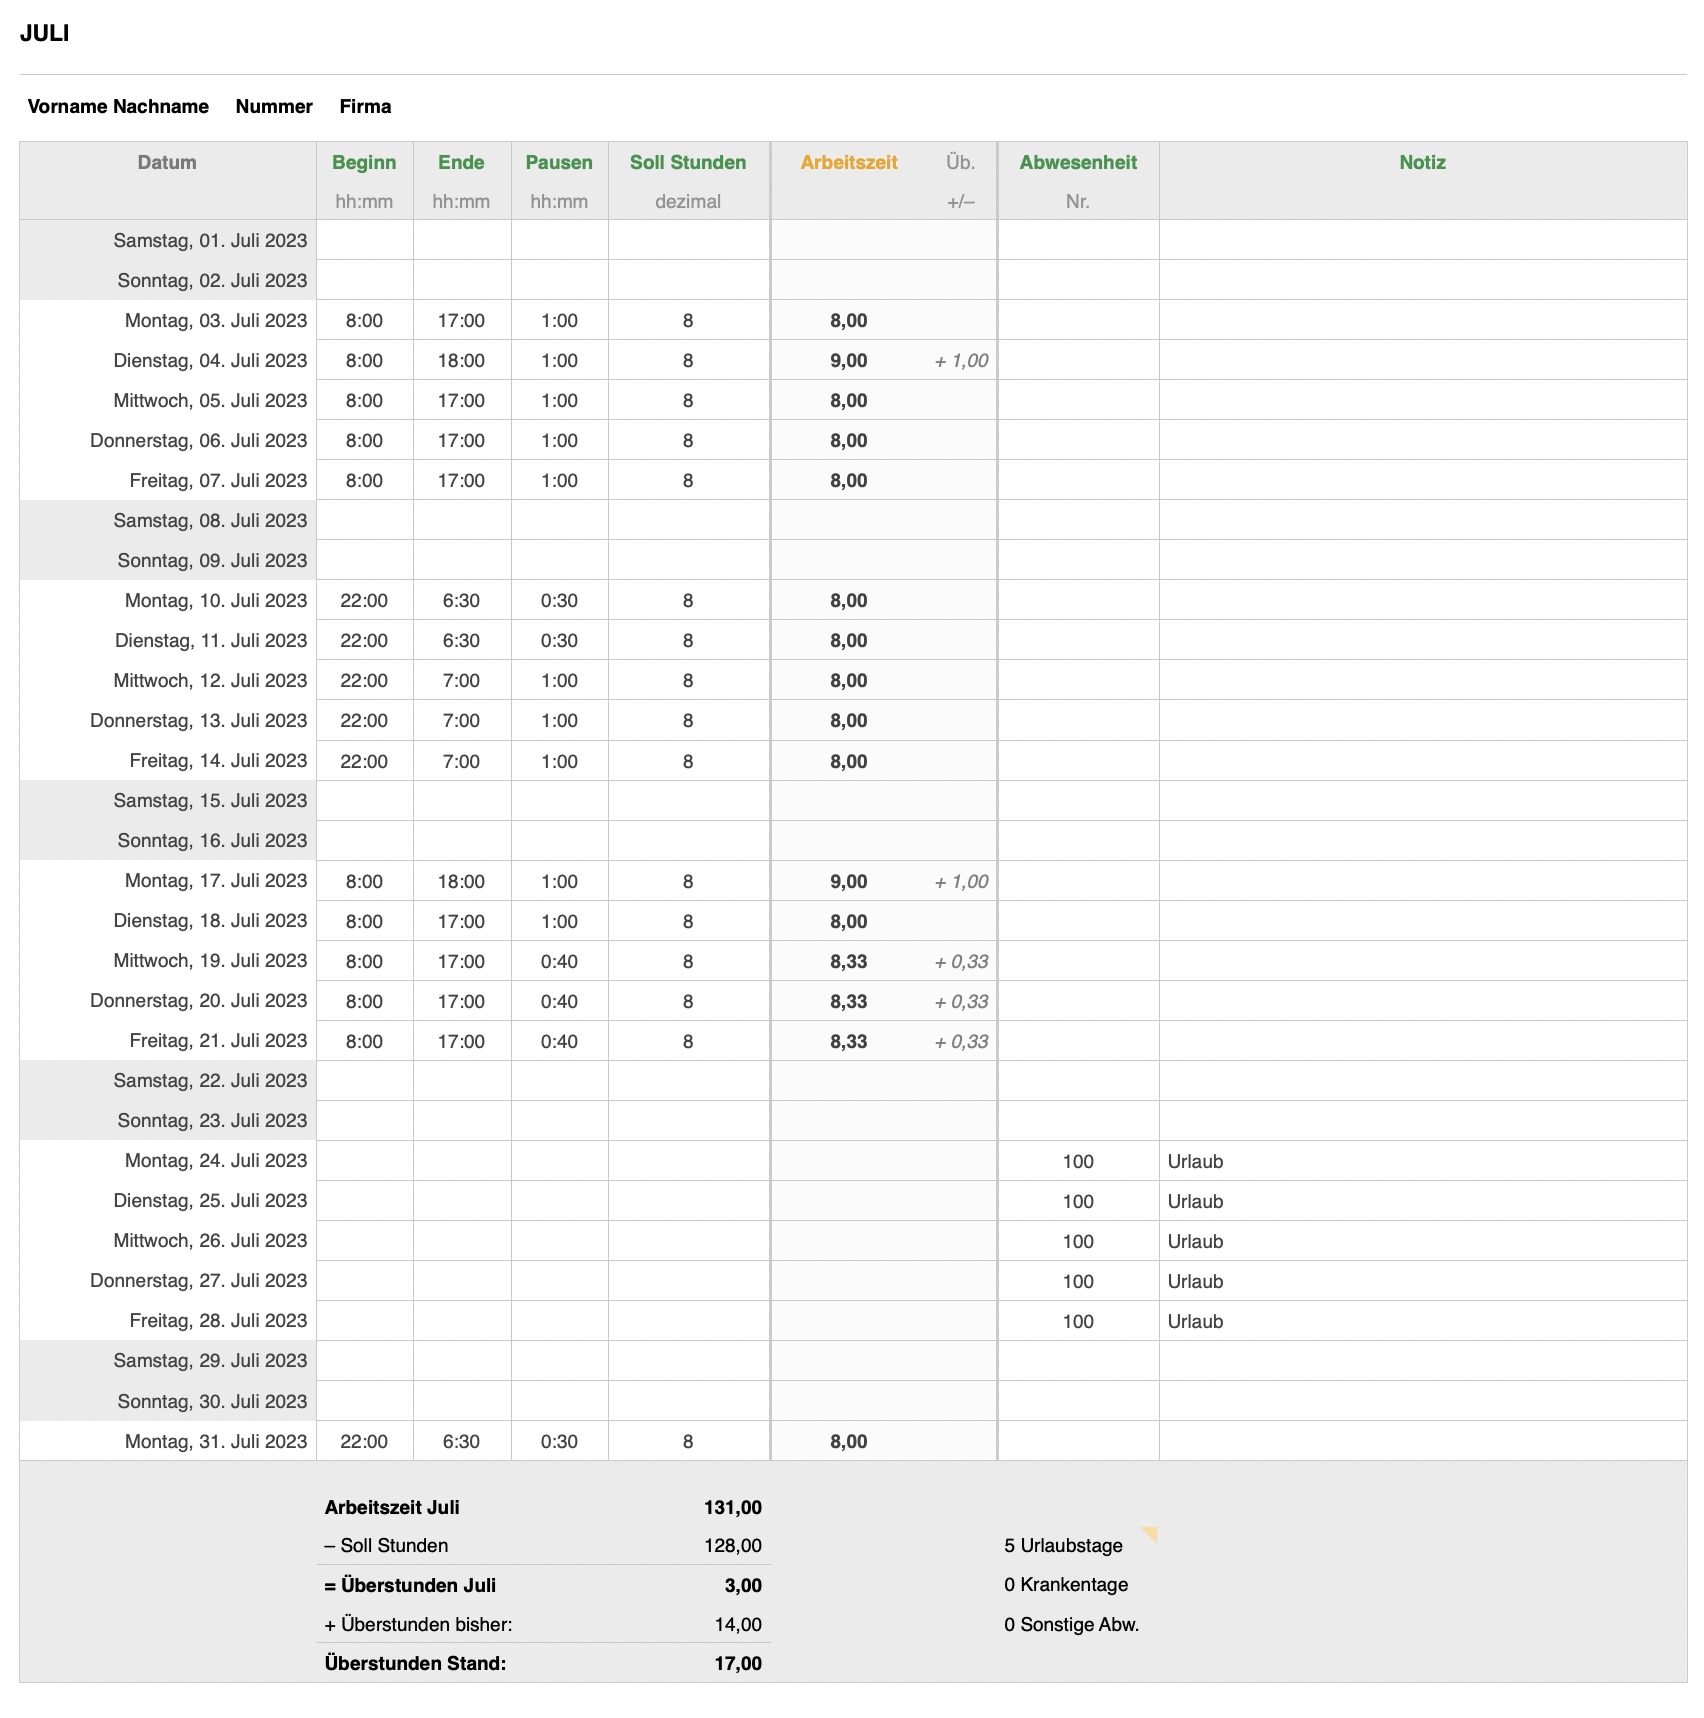
Task: Select Beginn cell for Montag, 03. Juli
Action: [364, 321]
